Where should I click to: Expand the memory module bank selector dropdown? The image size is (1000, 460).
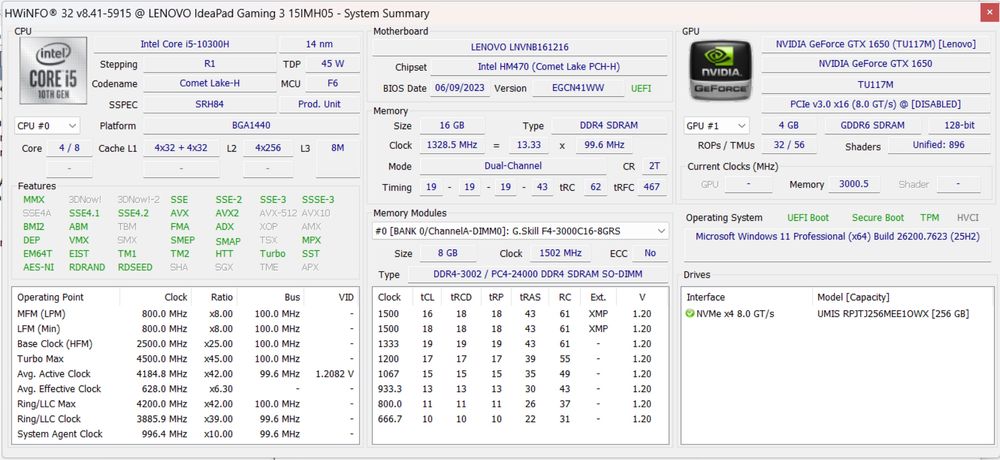[520, 231]
